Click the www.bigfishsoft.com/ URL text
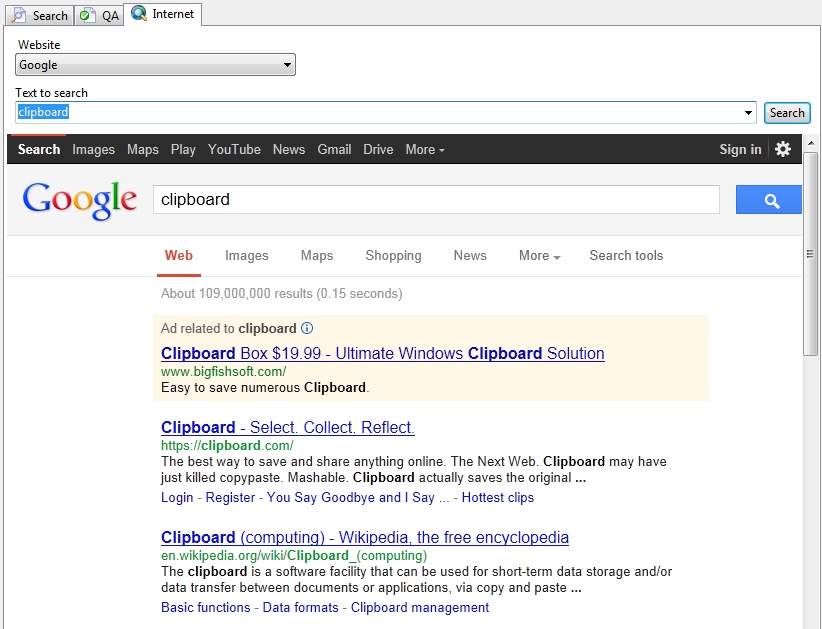The width and height of the screenshot is (822, 629). click(223, 372)
